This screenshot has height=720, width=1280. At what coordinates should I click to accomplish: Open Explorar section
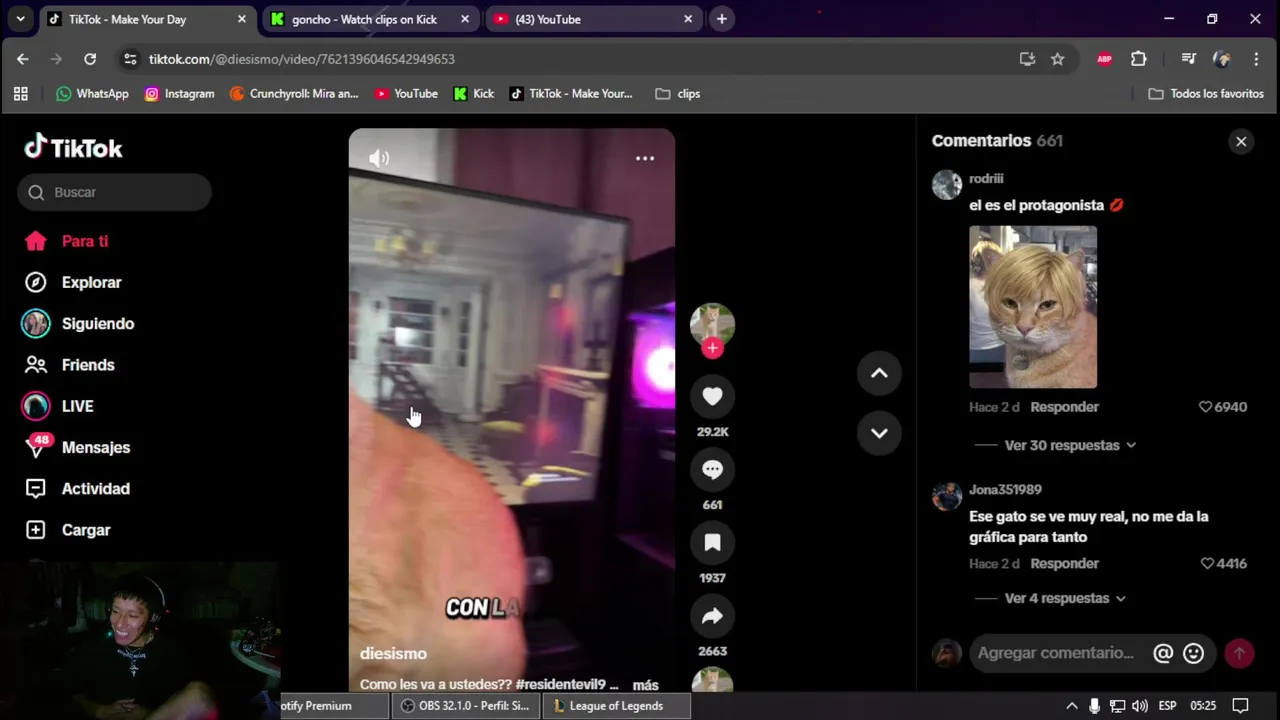click(x=73, y=282)
